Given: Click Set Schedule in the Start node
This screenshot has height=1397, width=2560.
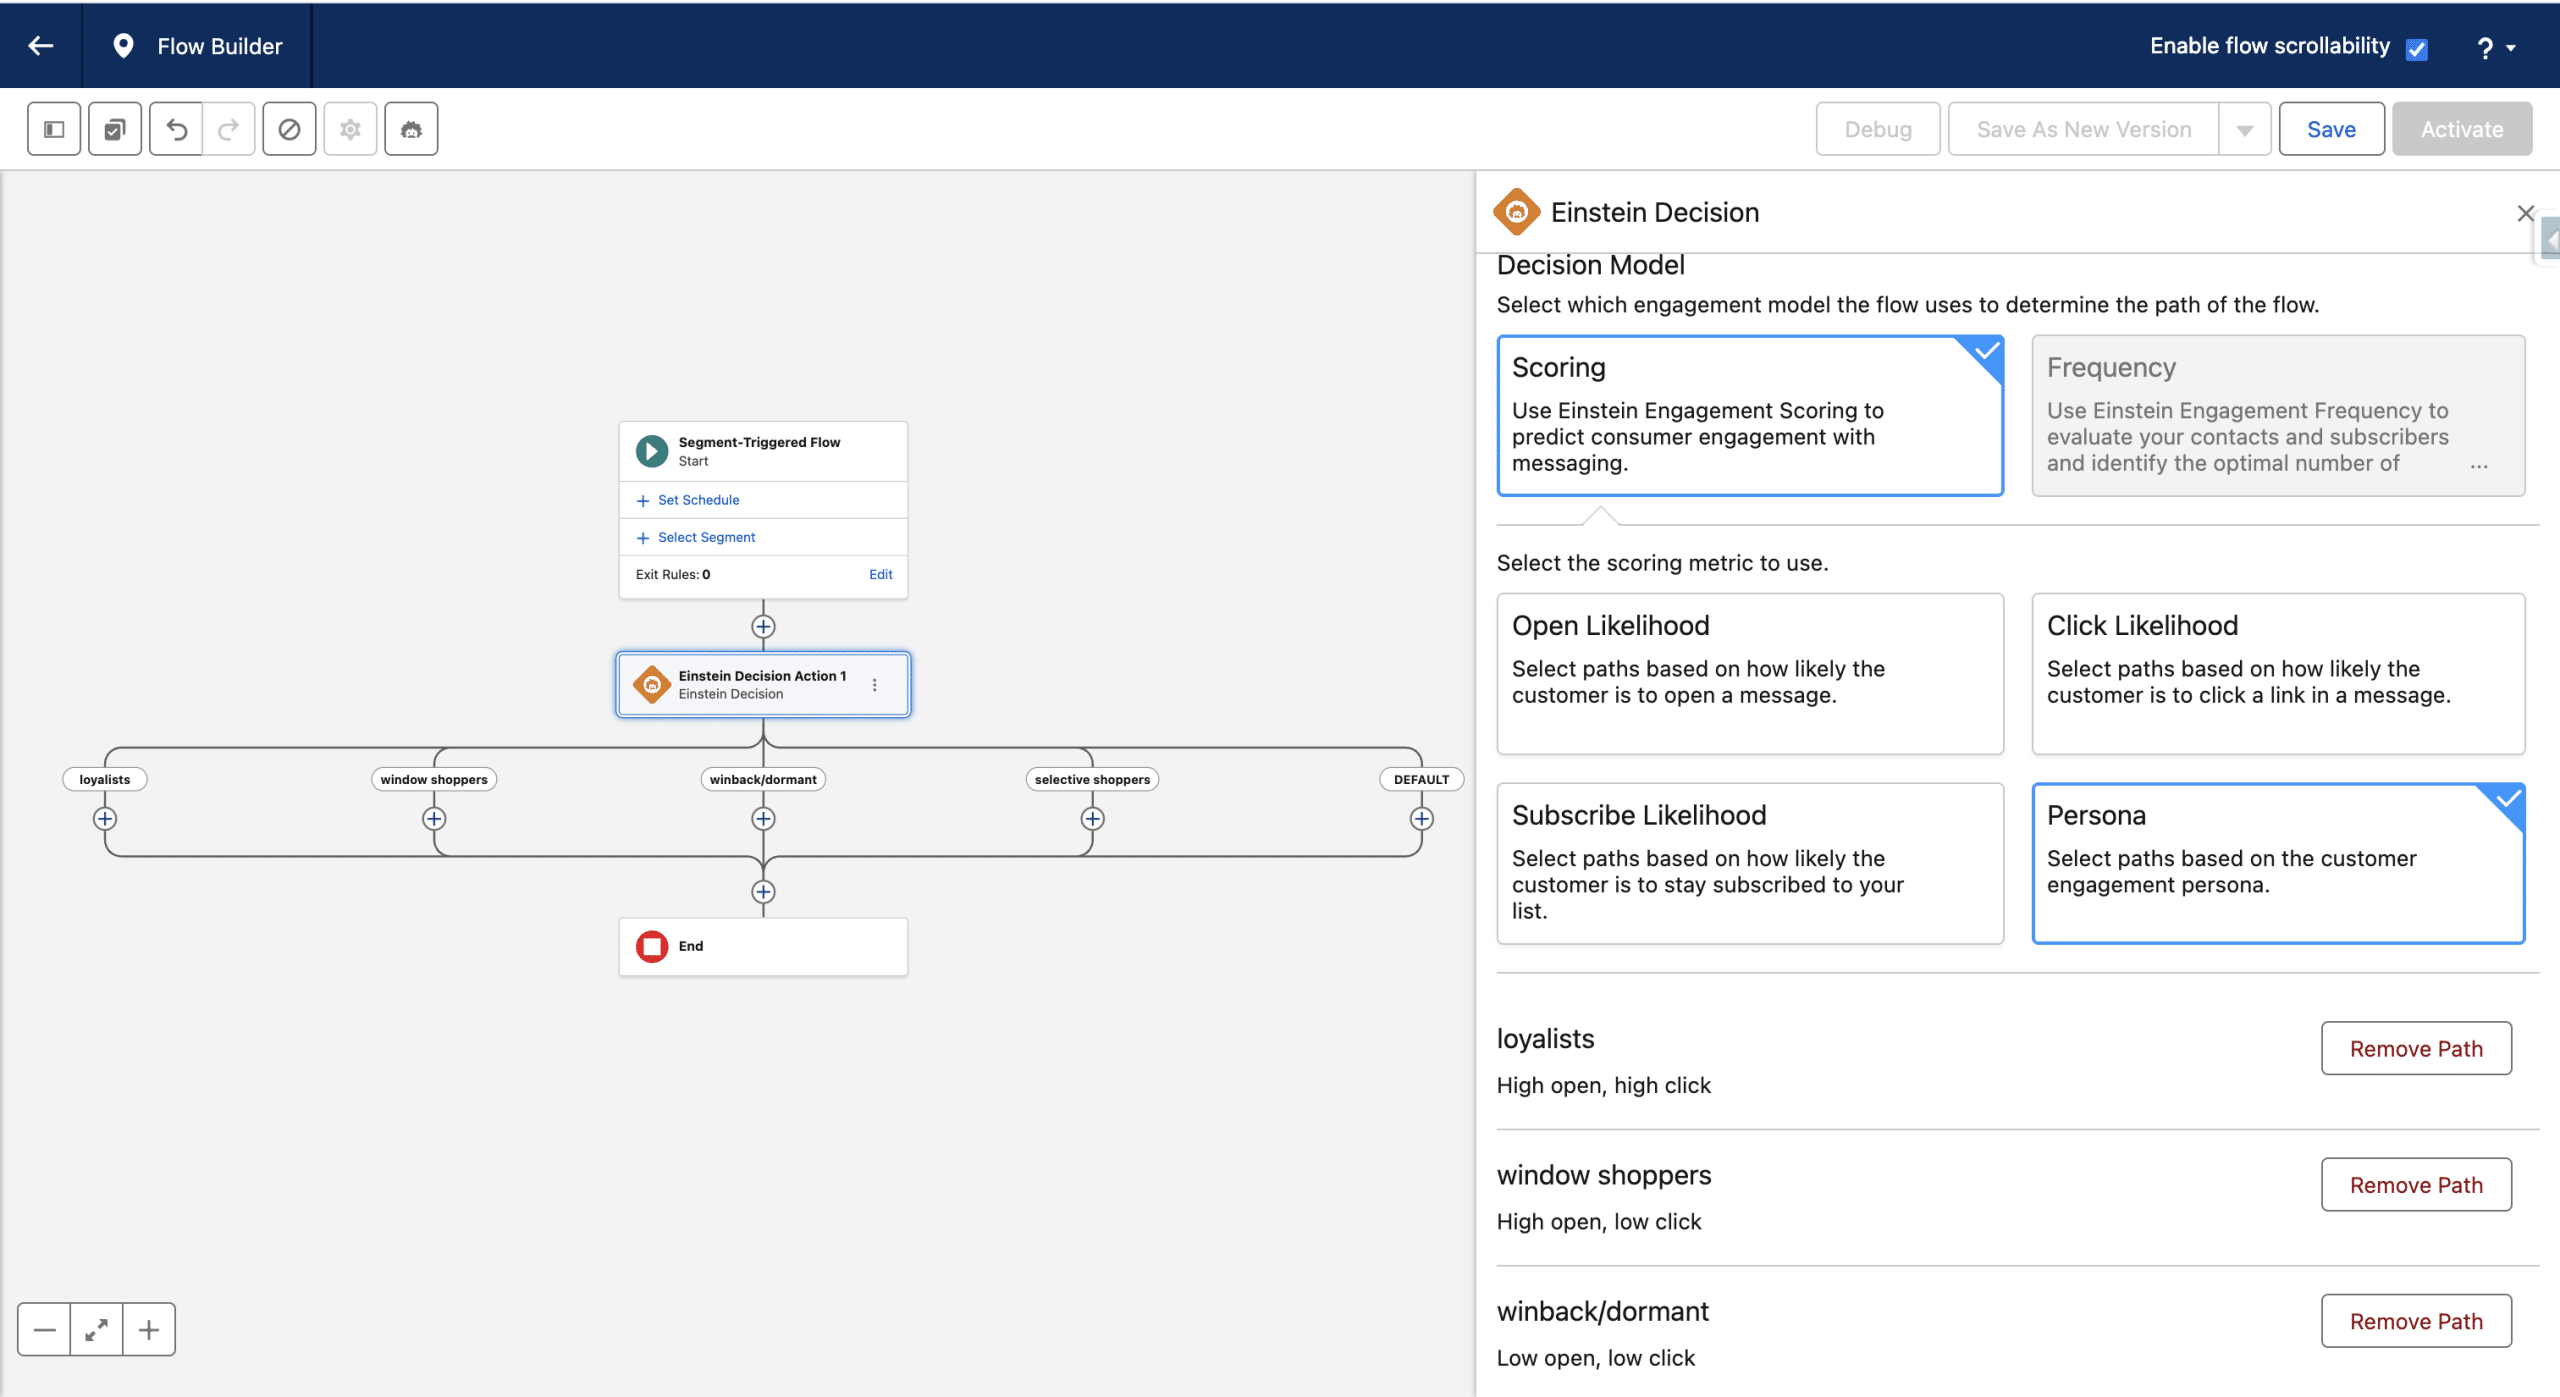Looking at the screenshot, I should [698, 500].
